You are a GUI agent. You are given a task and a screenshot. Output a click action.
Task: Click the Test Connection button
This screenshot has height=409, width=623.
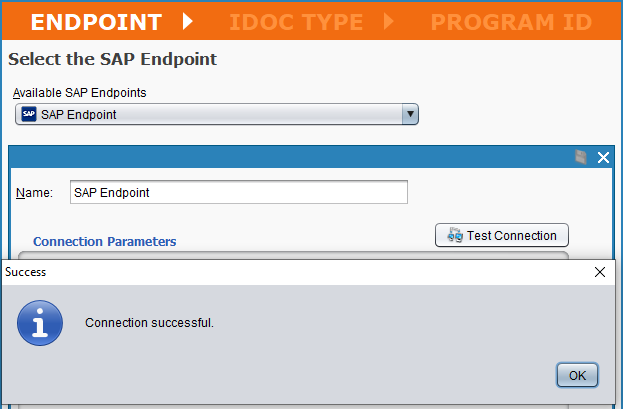(x=502, y=236)
